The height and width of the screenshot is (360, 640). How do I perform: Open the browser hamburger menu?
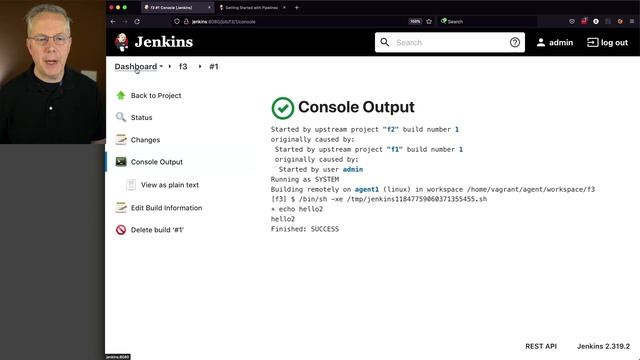click(632, 21)
